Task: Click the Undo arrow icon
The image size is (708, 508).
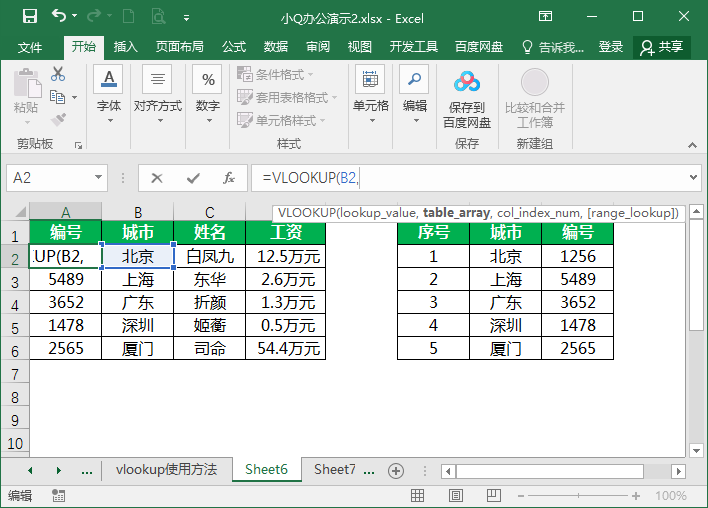Action: coord(59,16)
